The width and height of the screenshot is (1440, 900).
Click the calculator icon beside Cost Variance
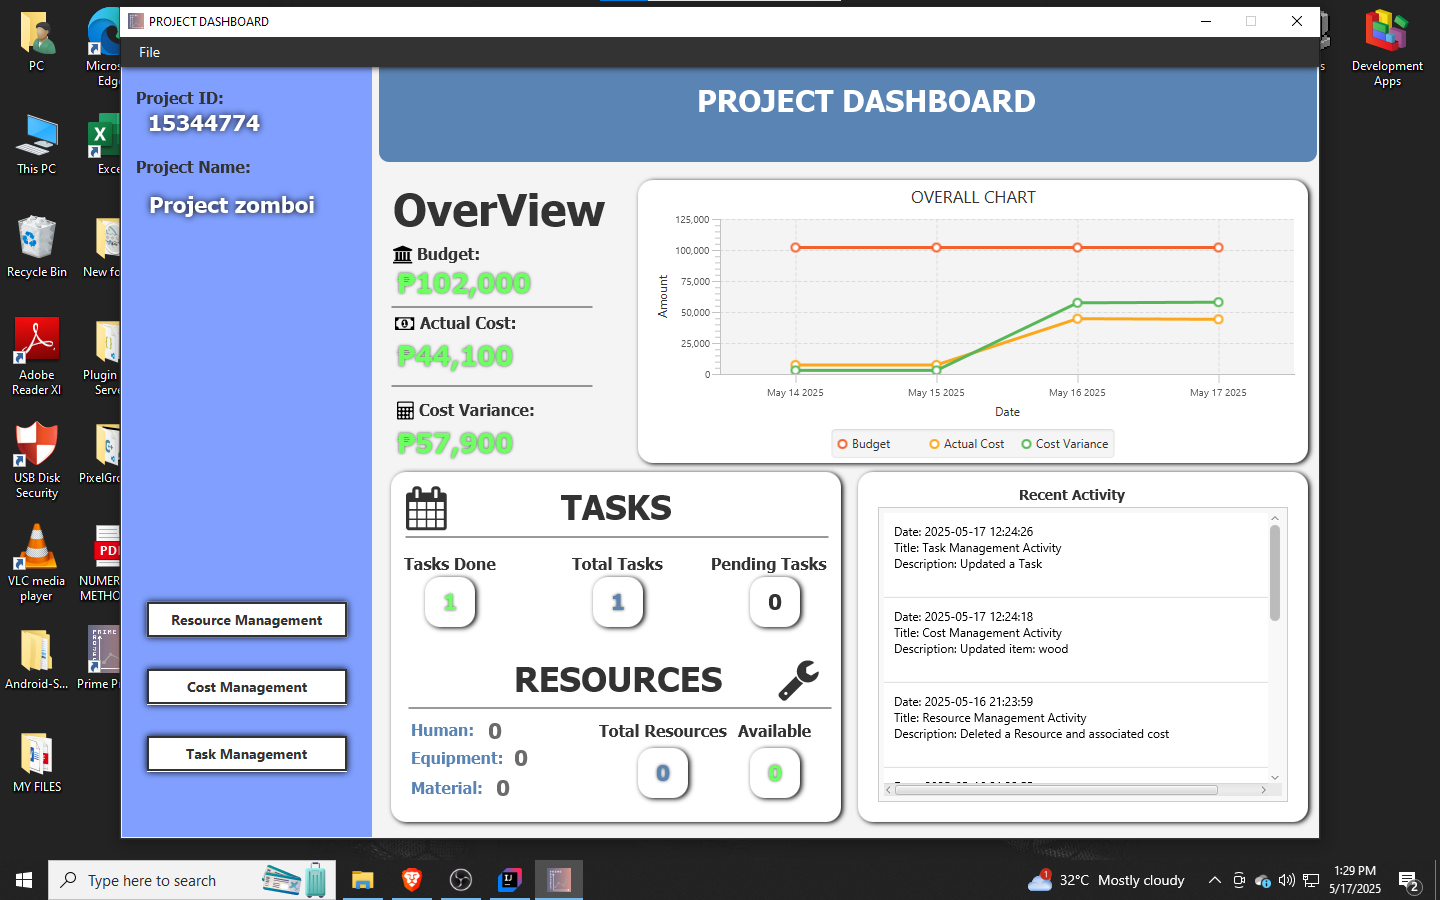coord(405,410)
